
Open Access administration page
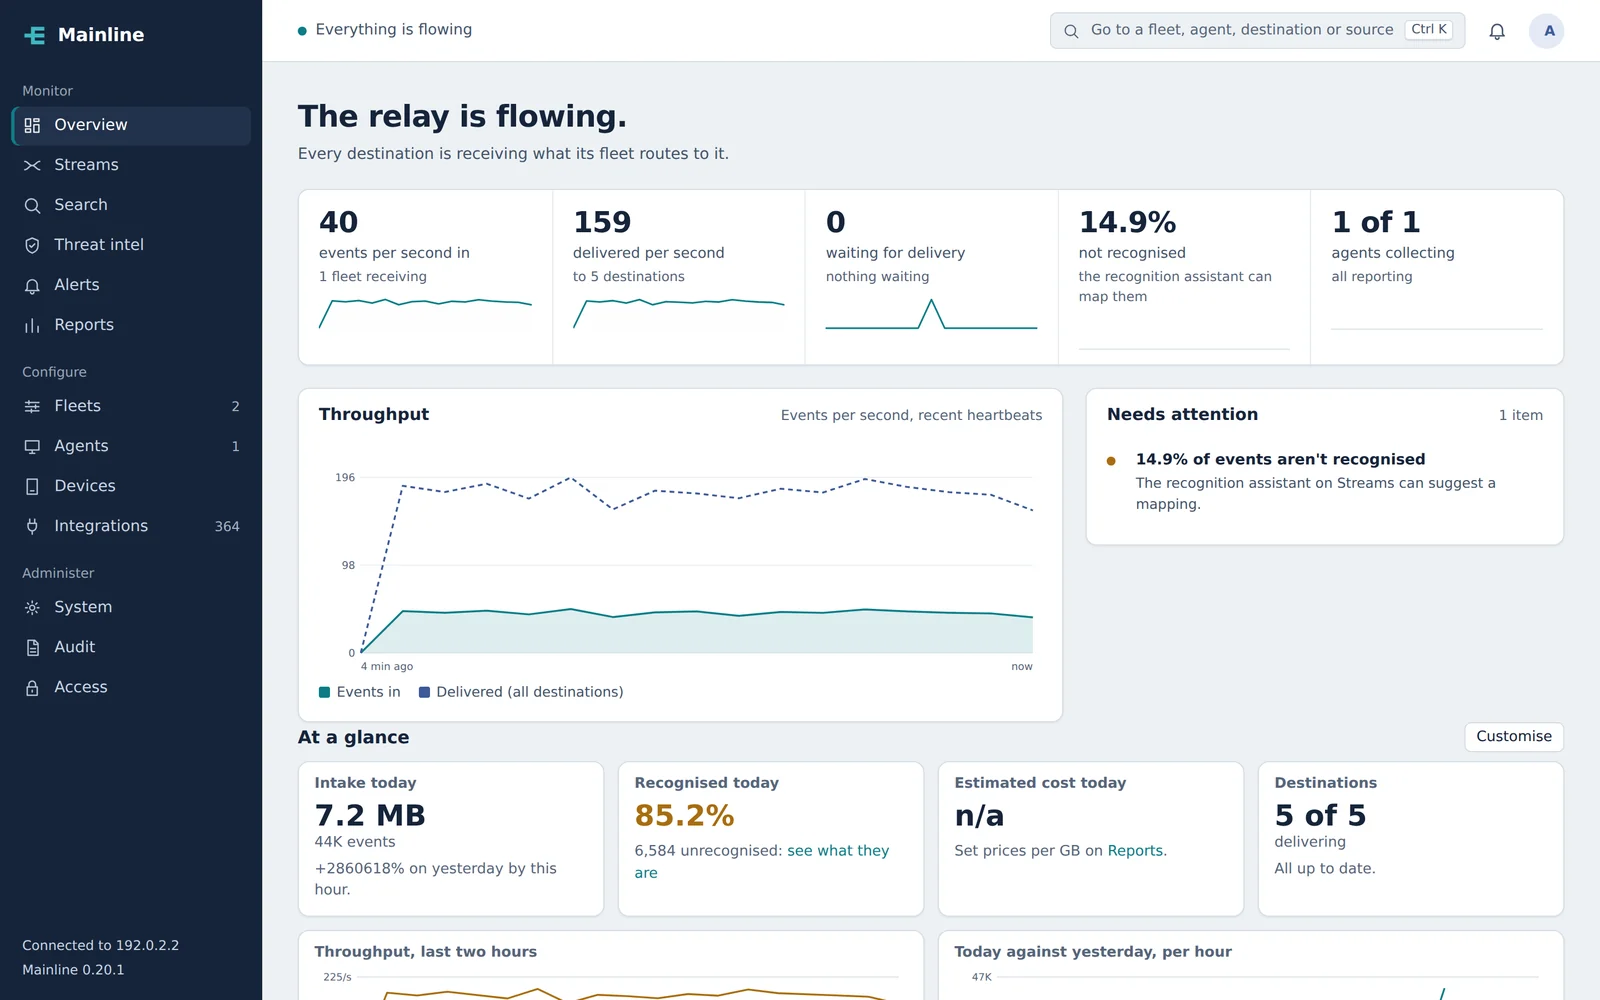131,687
